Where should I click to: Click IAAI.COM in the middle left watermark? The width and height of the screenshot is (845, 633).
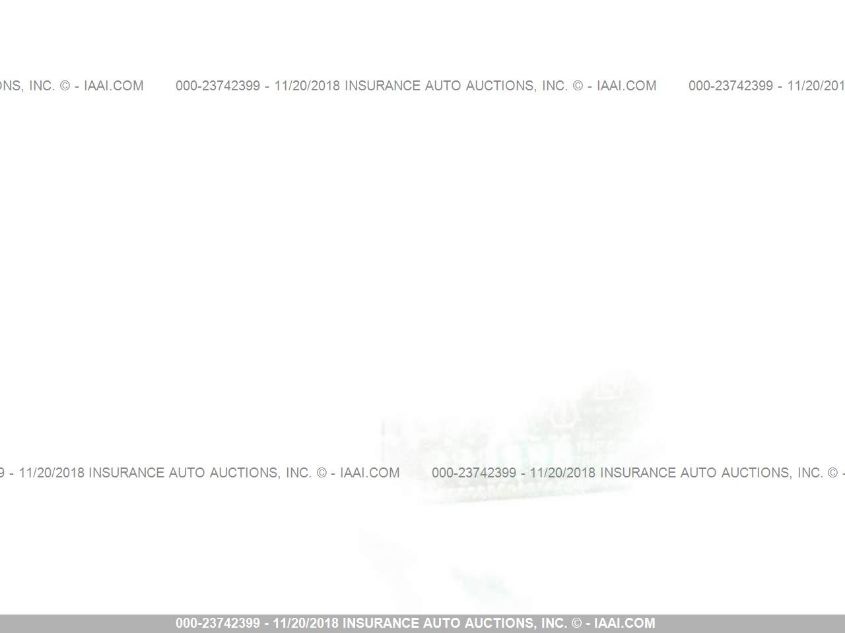[x=370, y=473]
